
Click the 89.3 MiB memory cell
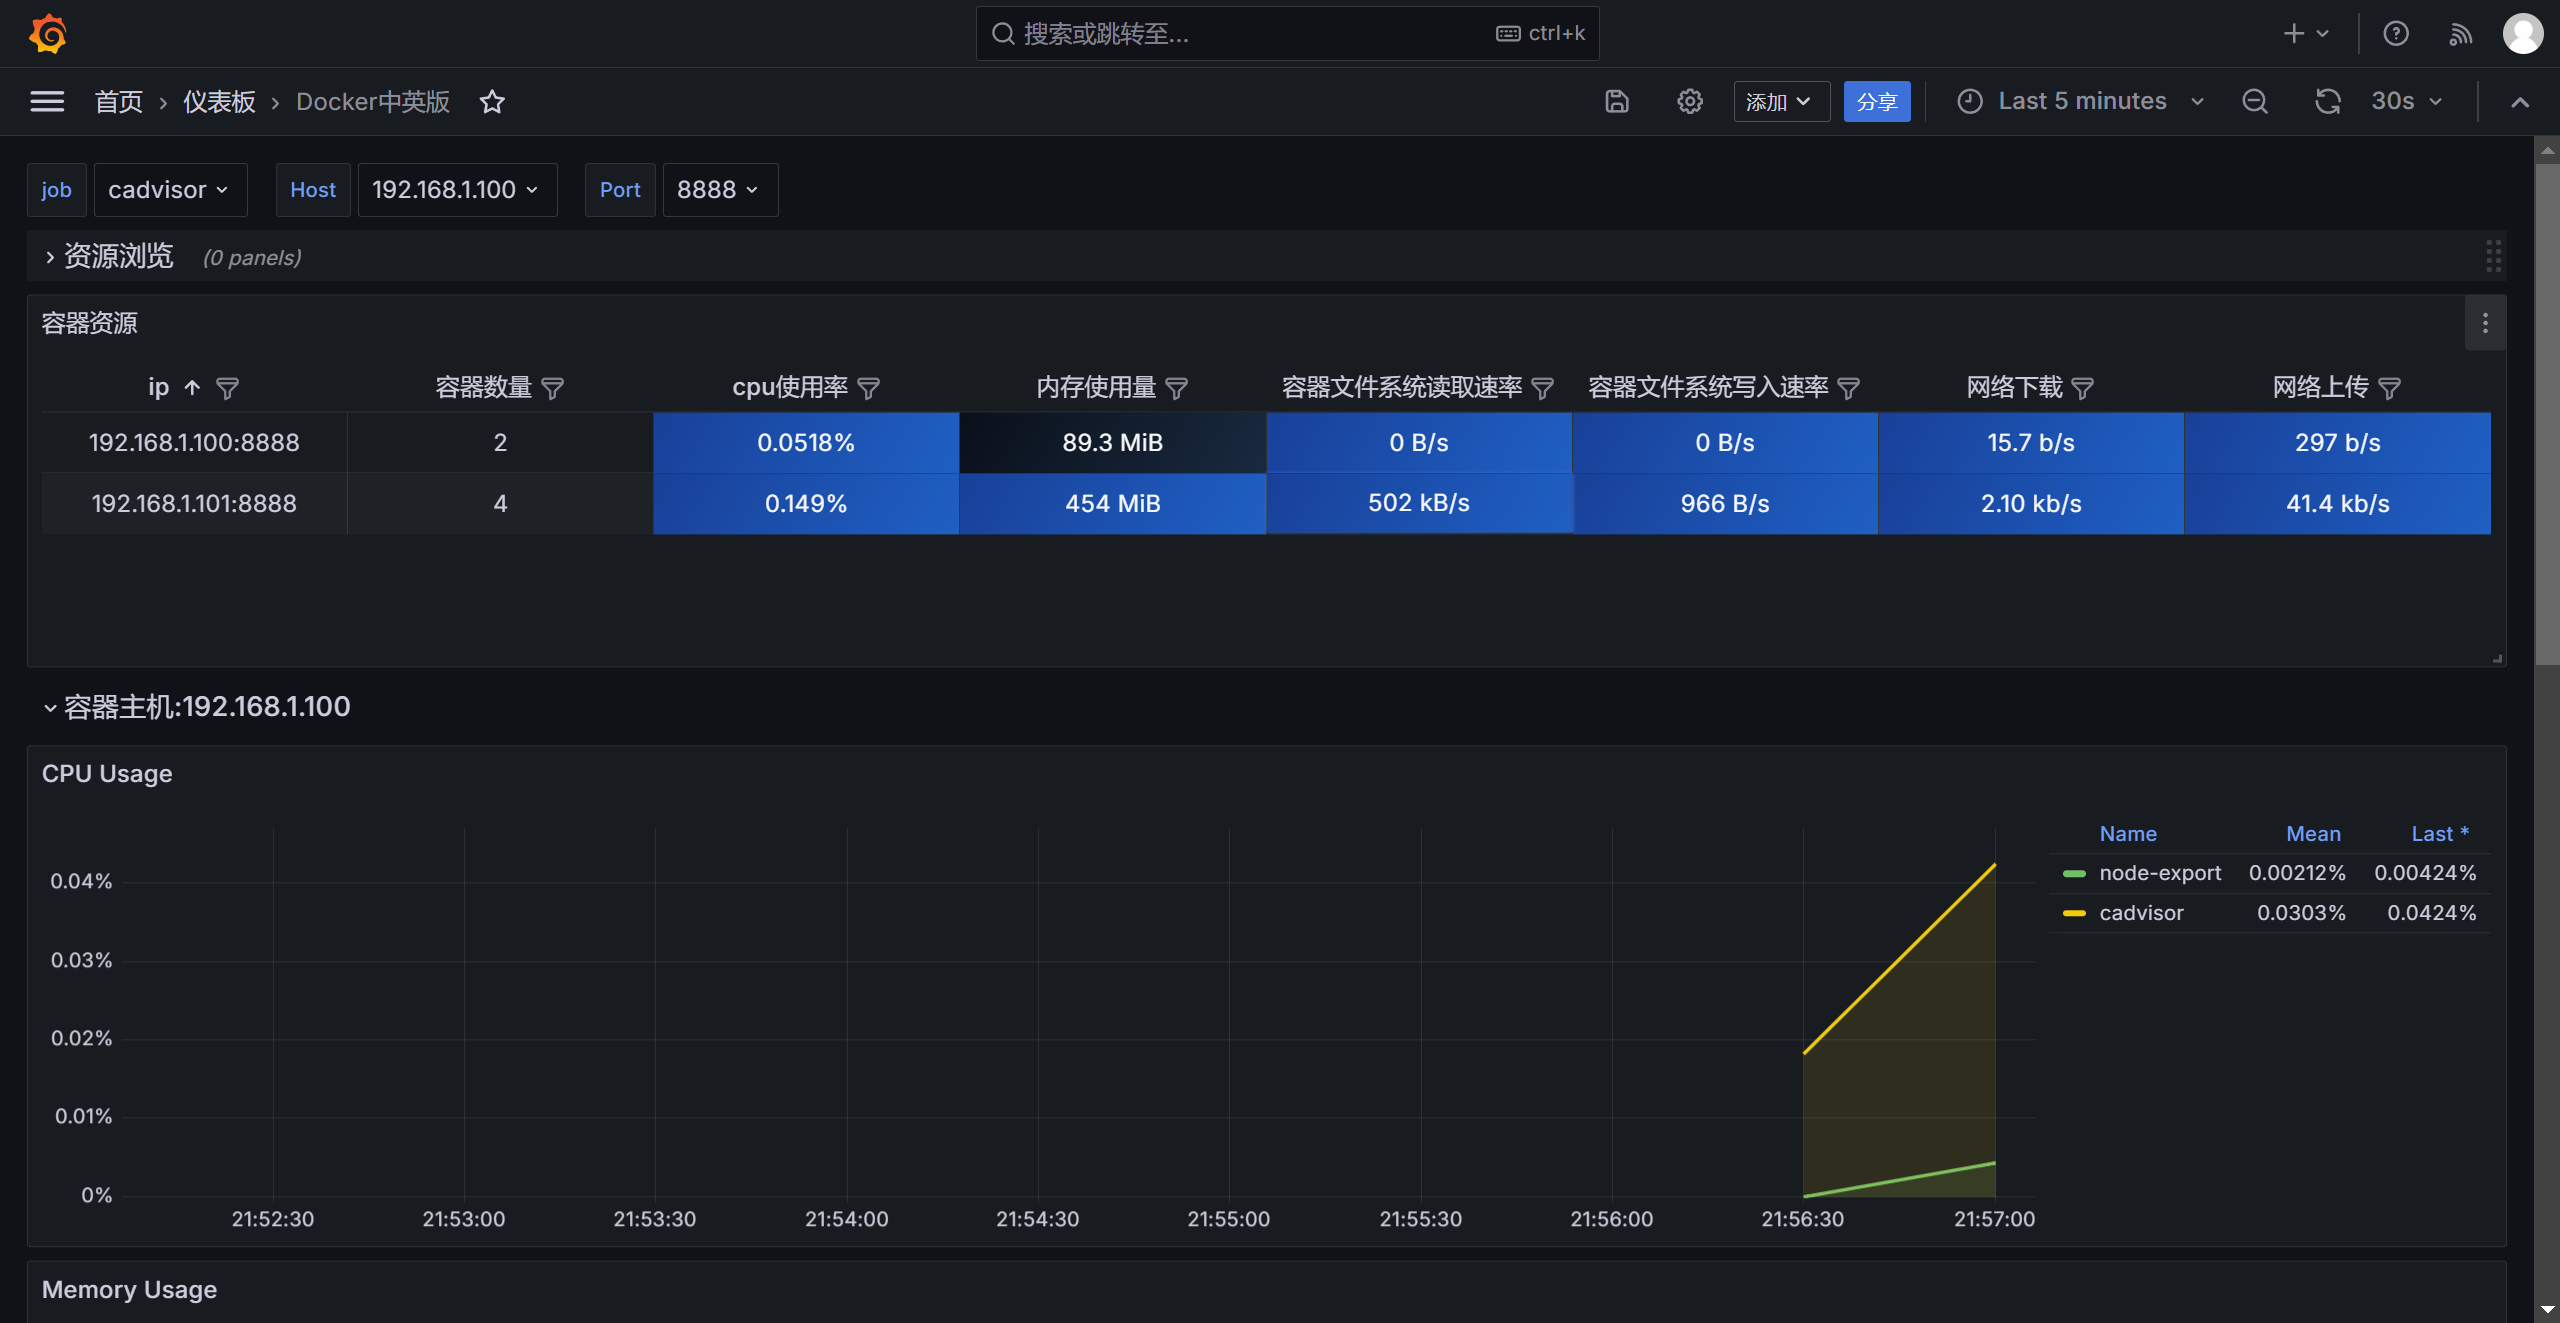coord(1112,443)
